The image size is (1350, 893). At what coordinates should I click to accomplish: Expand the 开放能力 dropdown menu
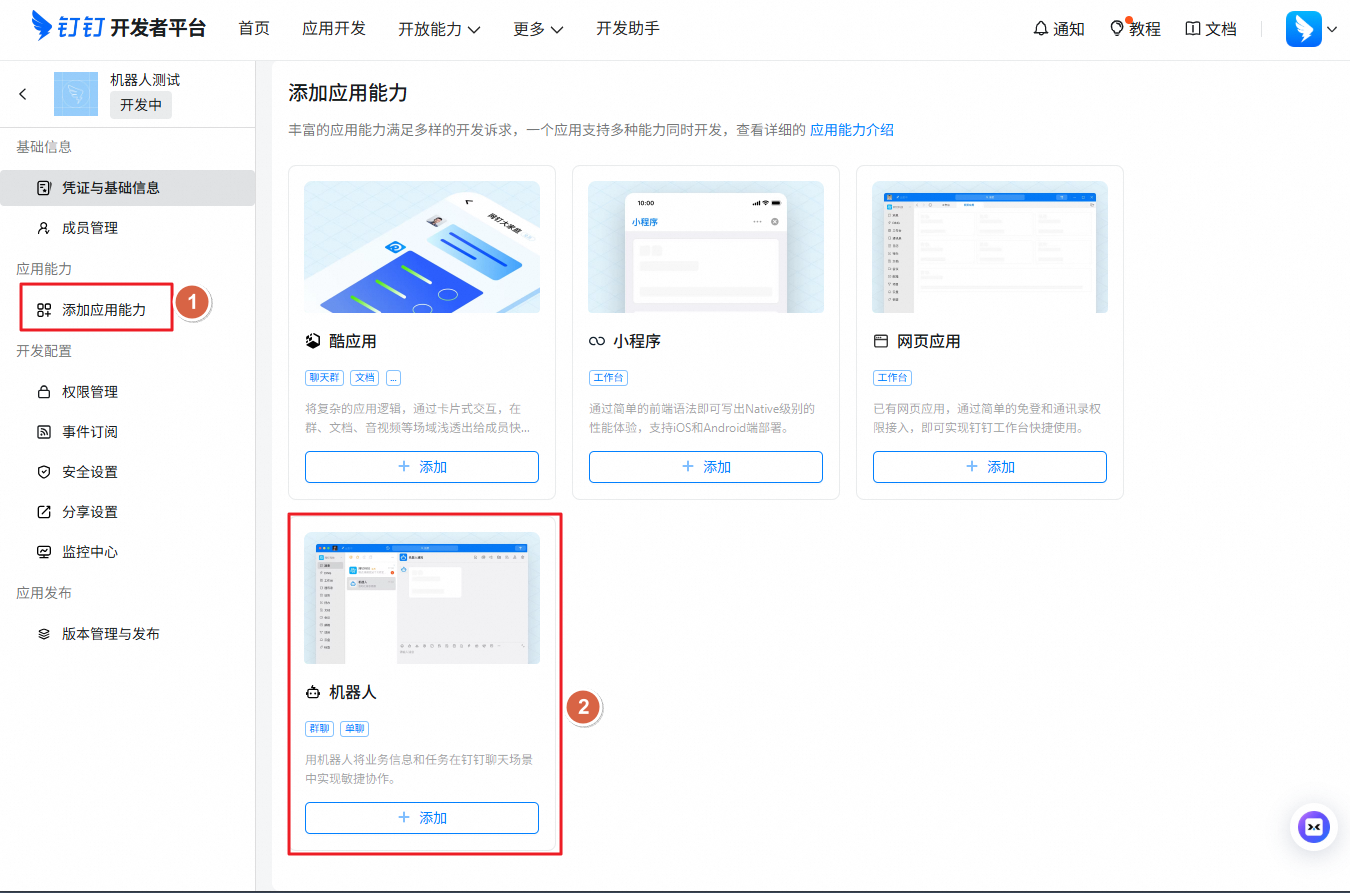[x=439, y=29]
